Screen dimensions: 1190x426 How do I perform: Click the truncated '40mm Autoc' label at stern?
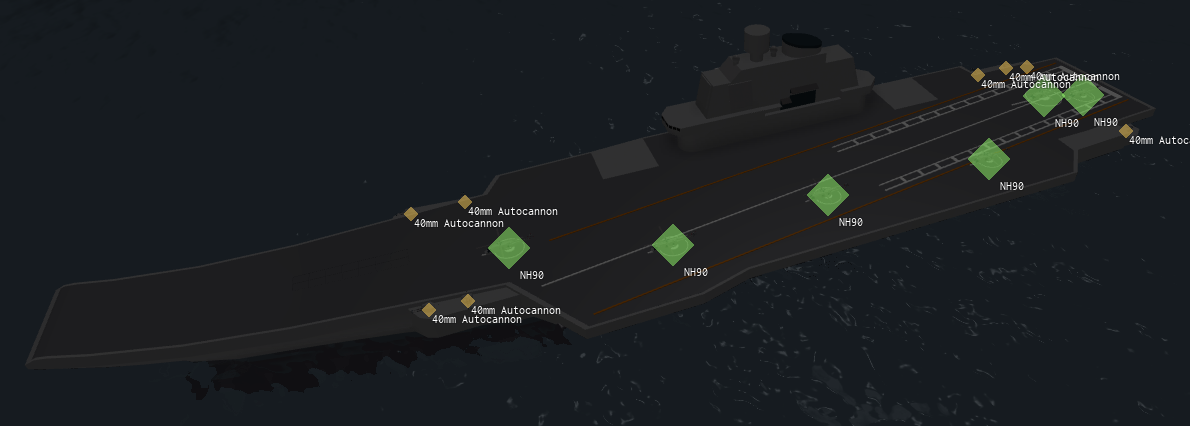tap(1159, 140)
